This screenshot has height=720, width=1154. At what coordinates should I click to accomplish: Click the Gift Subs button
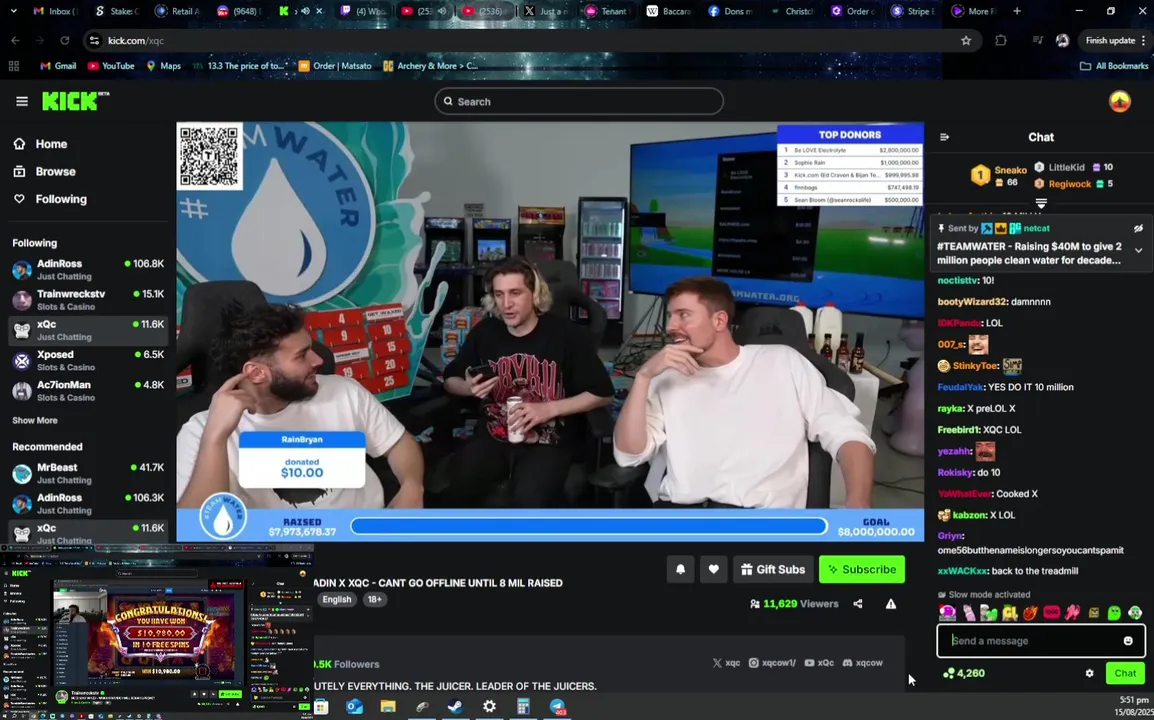[x=773, y=569]
